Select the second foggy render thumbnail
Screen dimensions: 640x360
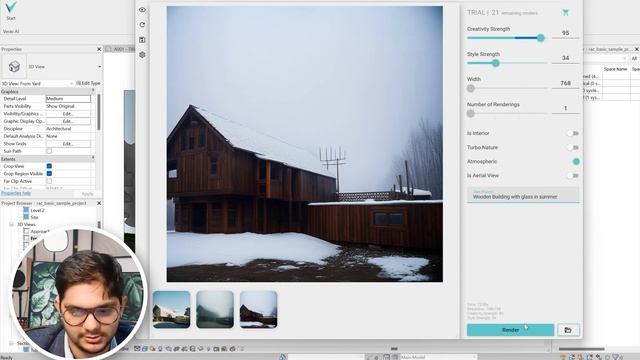tap(215, 309)
